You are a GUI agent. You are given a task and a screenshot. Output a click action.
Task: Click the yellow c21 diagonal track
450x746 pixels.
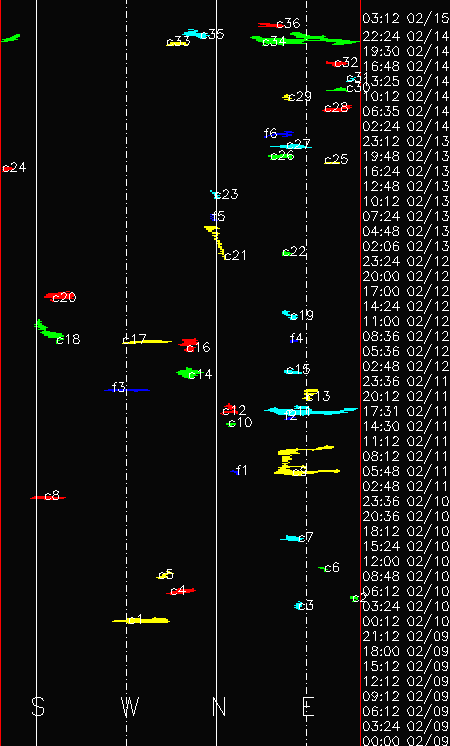[x=217, y=242]
